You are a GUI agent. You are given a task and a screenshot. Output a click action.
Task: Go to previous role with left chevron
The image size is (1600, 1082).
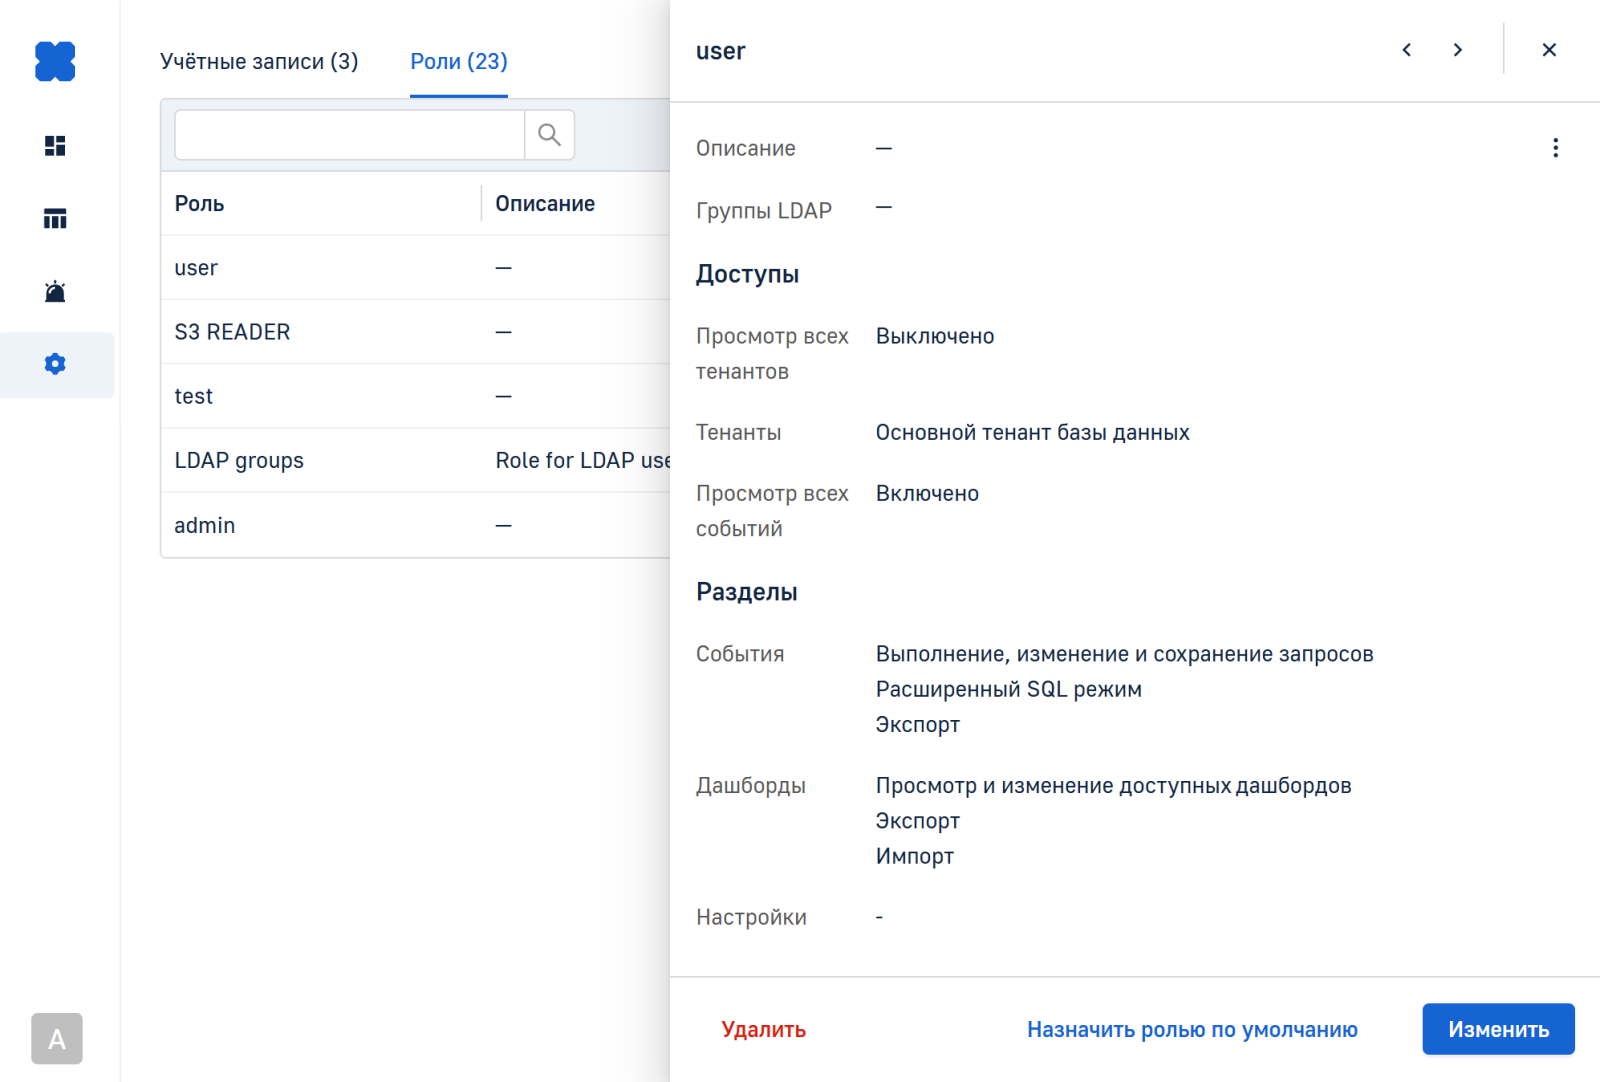[1407, 50]
